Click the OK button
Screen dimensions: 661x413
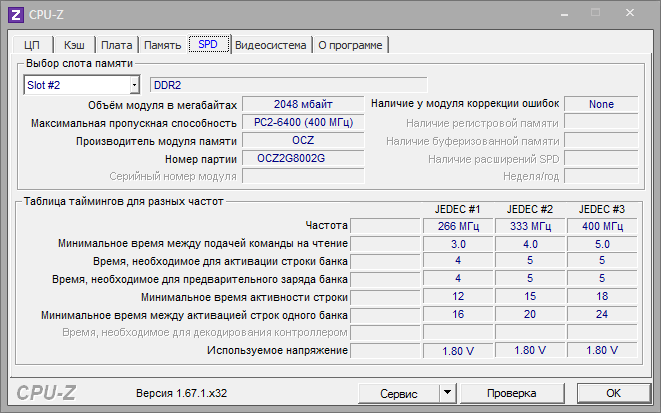613,393
